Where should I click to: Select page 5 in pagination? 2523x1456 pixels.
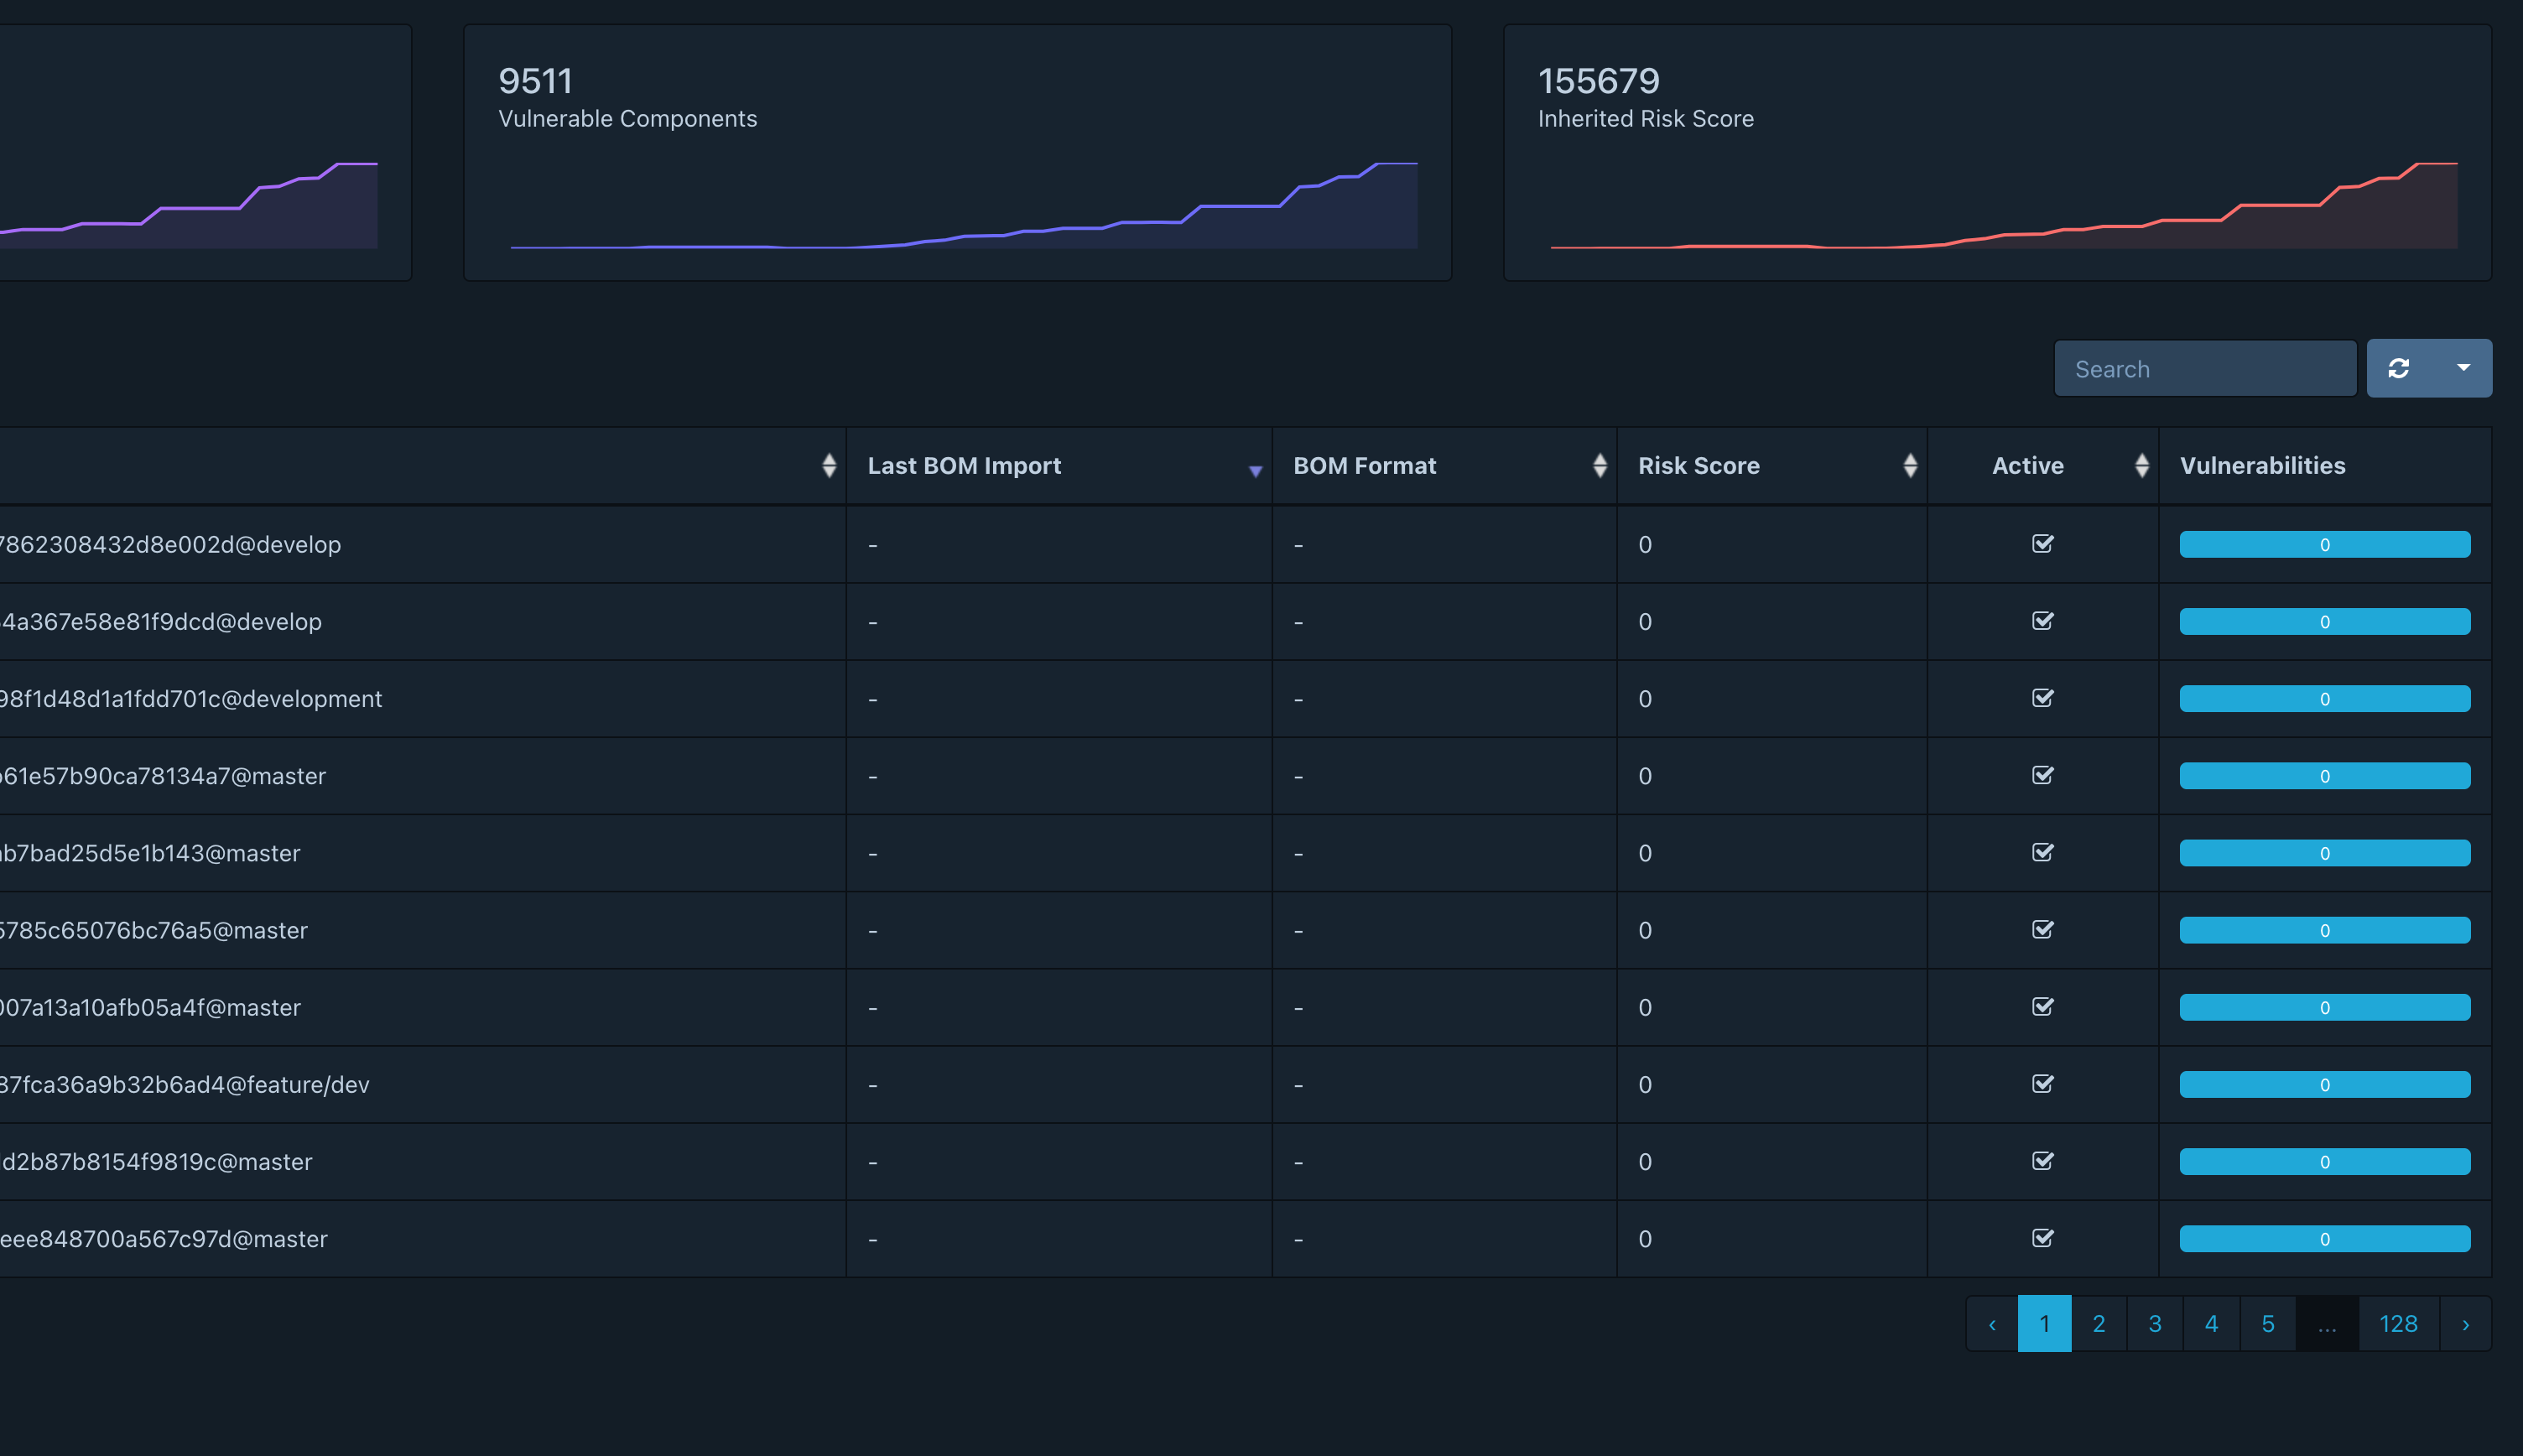(x=2267, y=1324)
